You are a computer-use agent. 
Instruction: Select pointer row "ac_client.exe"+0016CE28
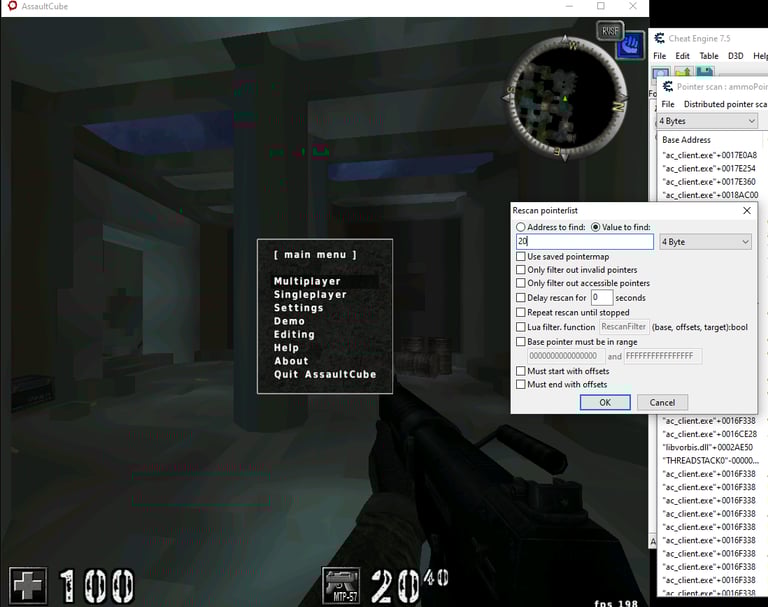(709, 434)
